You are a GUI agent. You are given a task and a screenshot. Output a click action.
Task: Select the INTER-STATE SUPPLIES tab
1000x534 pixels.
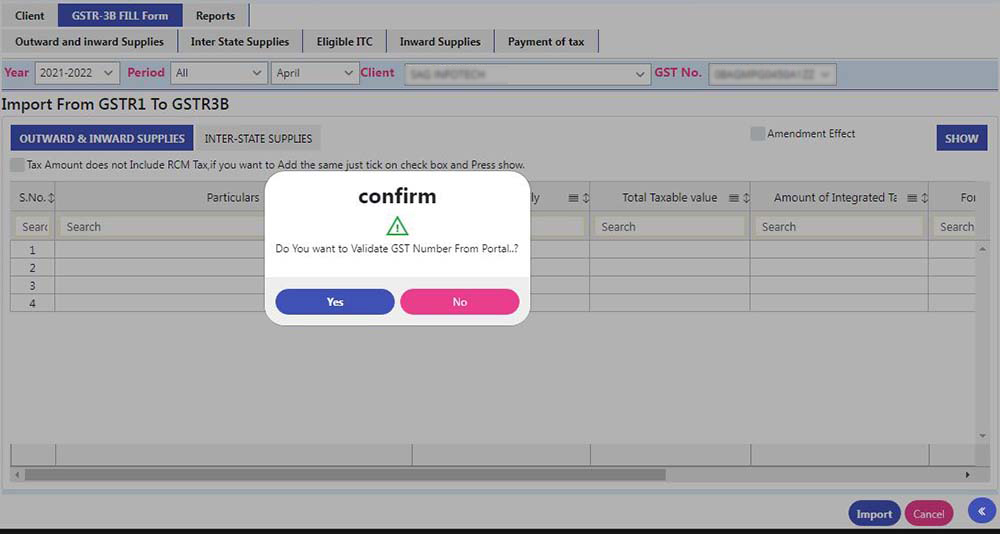pos(258,139)
